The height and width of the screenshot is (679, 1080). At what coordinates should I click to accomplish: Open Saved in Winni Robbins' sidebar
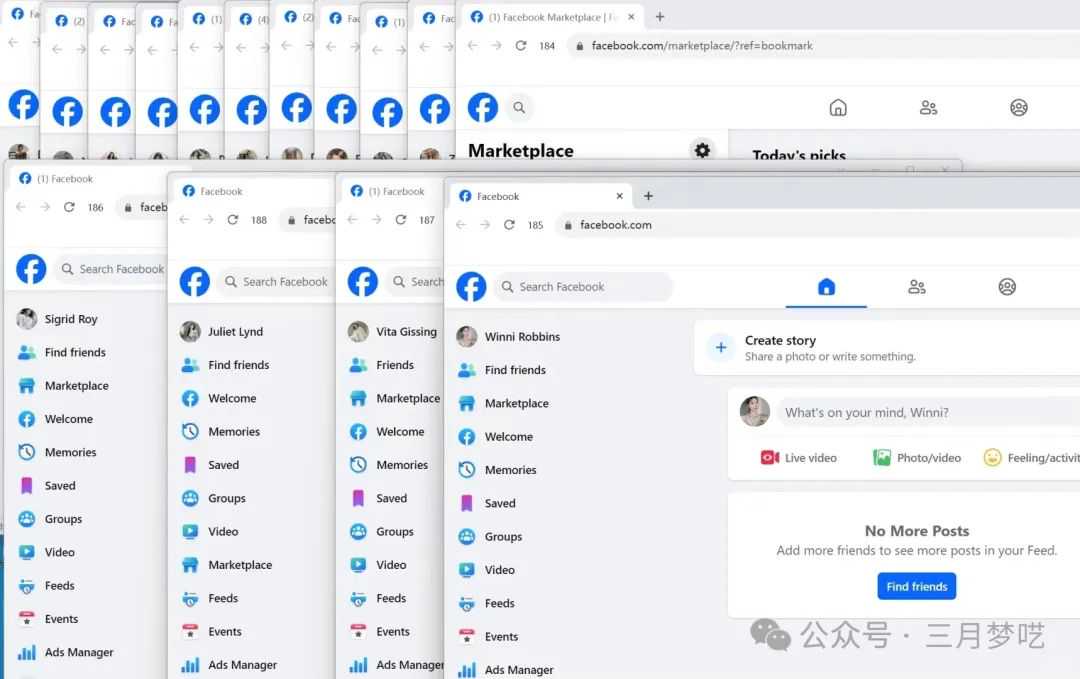[x=486, y=503]
